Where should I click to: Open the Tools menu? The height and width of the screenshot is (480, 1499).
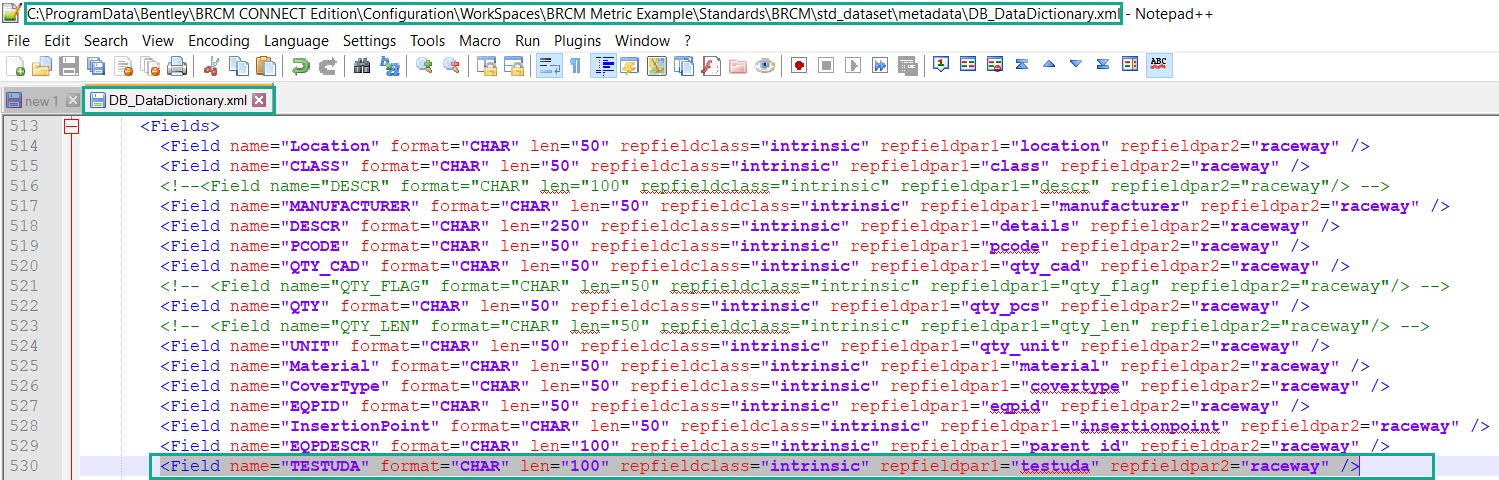428,41
